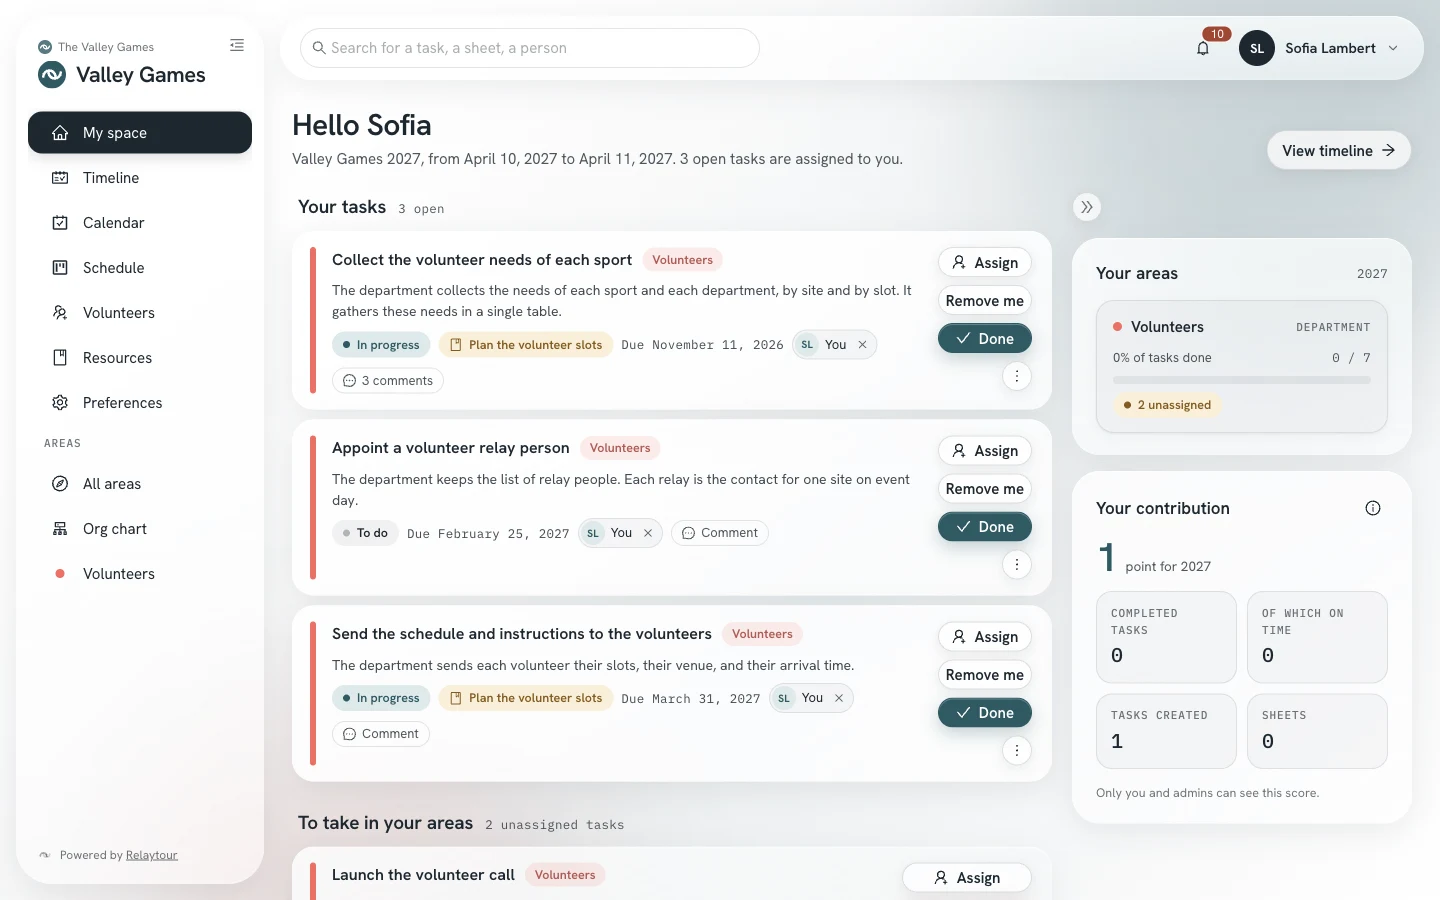This screenshot has width=1440, height=900.
Task: Select Volunteers area under Areas
Action: [x=140, y=574]
